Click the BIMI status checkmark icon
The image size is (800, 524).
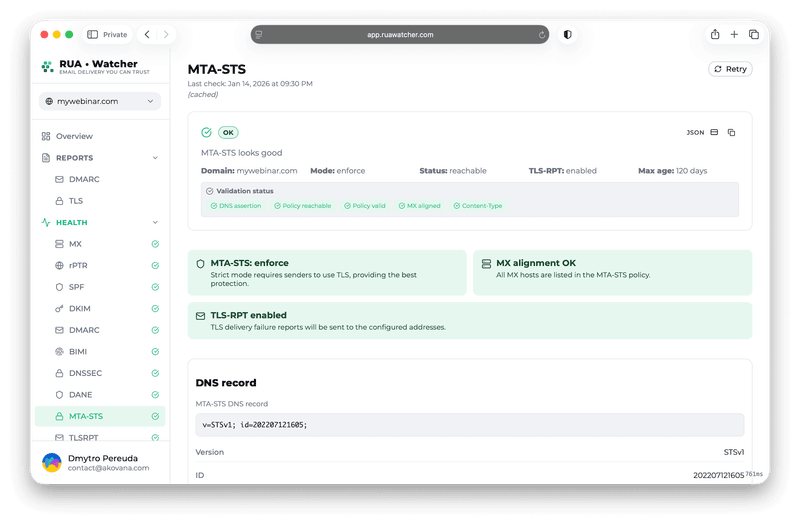pos(155,352)
